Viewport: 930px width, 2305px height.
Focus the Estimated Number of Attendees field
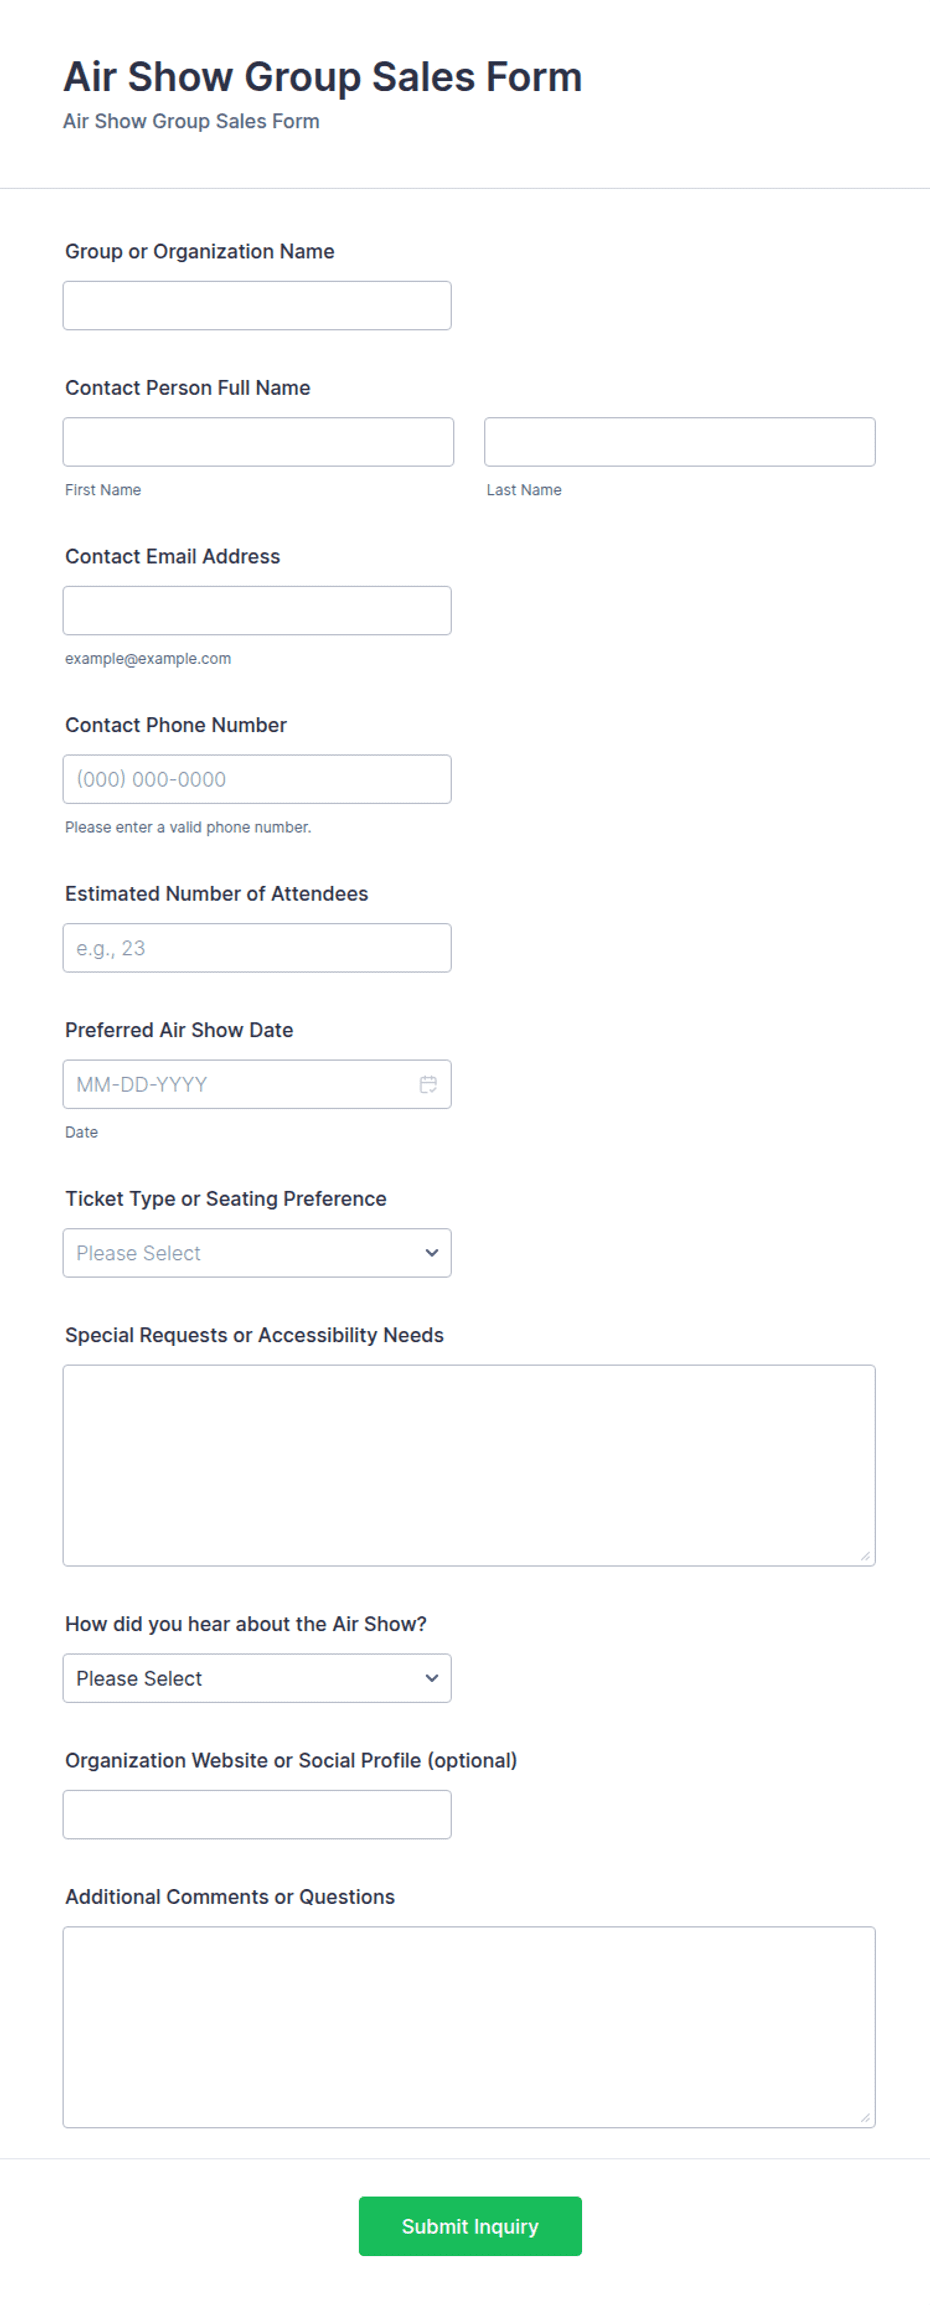pyautogui.click(x=257, y=948)
